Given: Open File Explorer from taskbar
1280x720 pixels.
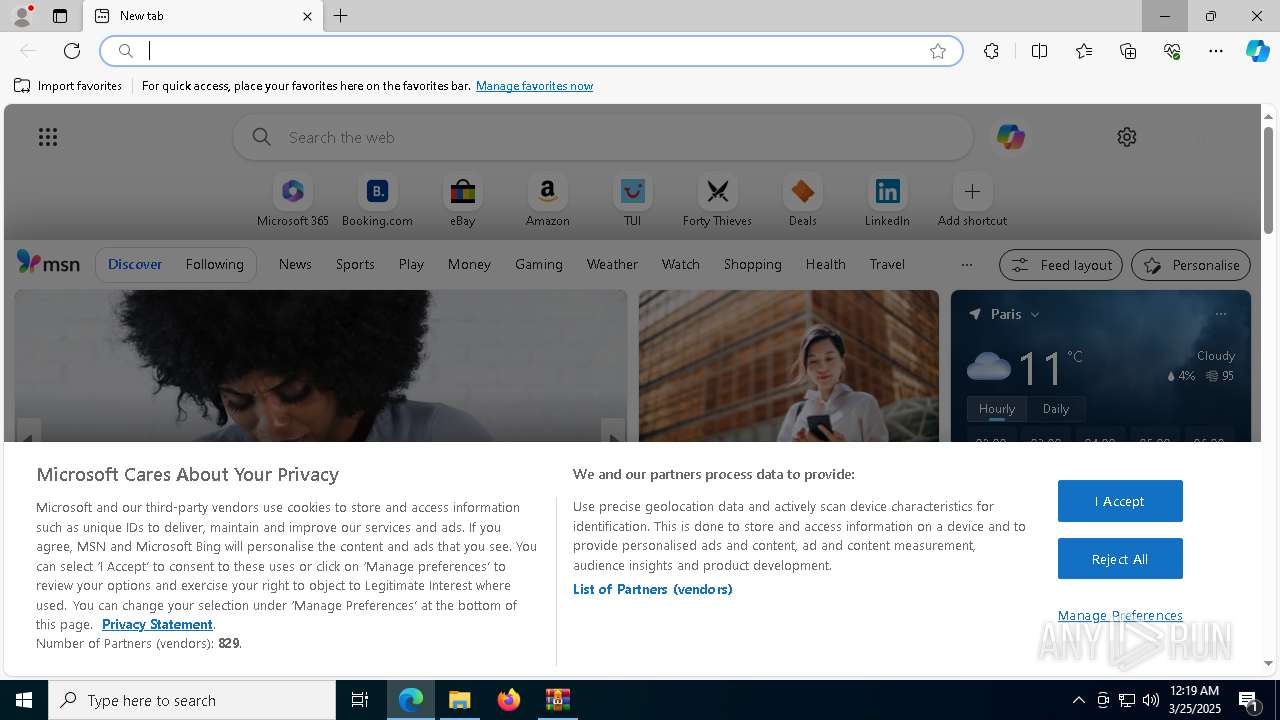Looking at the screenshot, I should point(460,700).
